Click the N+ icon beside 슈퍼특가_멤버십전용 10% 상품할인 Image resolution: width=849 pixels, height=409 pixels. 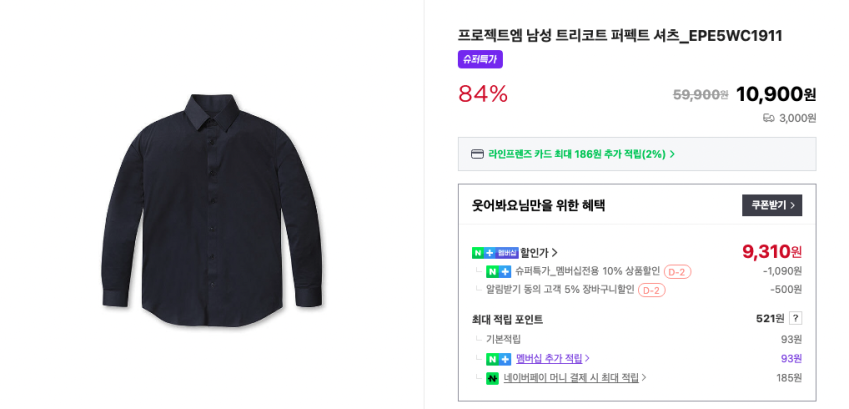click(x=498, y=271)
